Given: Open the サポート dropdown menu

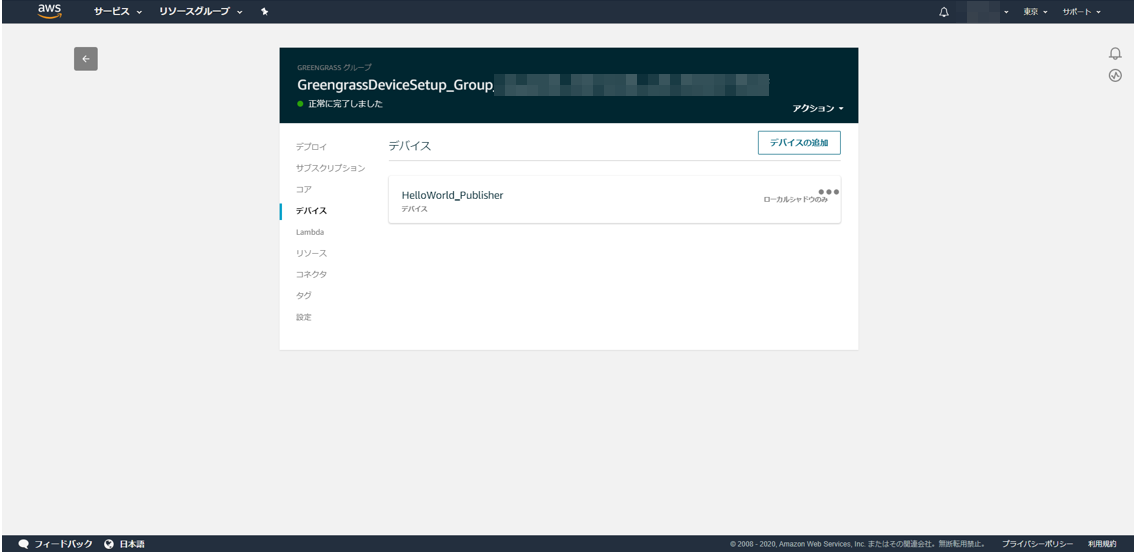Looking at the screenshot, I should coord(1081,12).
